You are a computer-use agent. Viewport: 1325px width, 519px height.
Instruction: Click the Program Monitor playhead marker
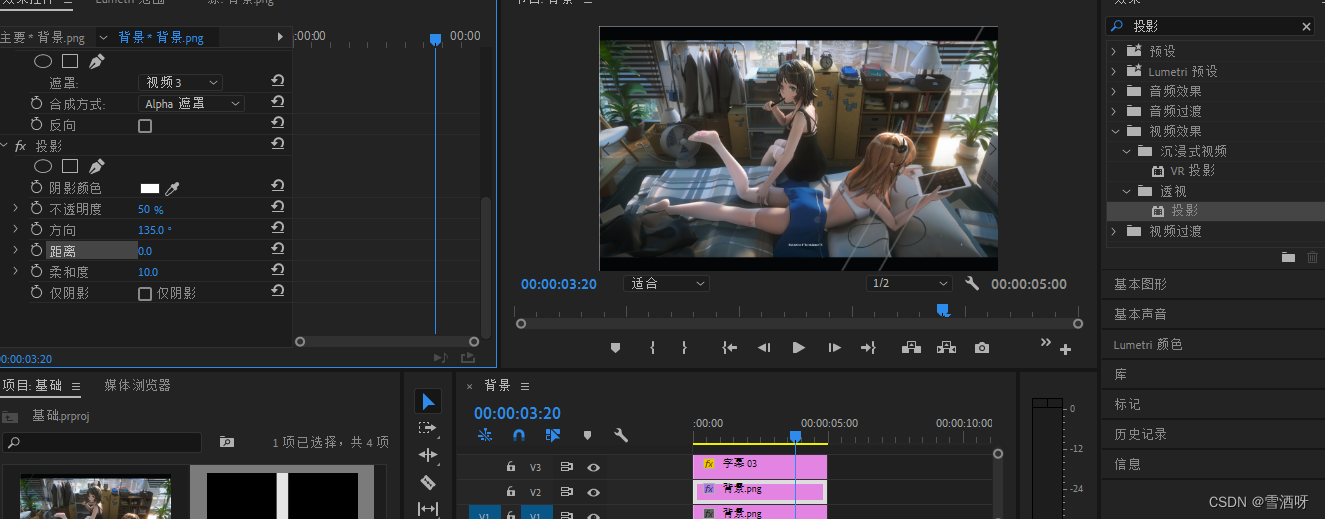[943, 311]
